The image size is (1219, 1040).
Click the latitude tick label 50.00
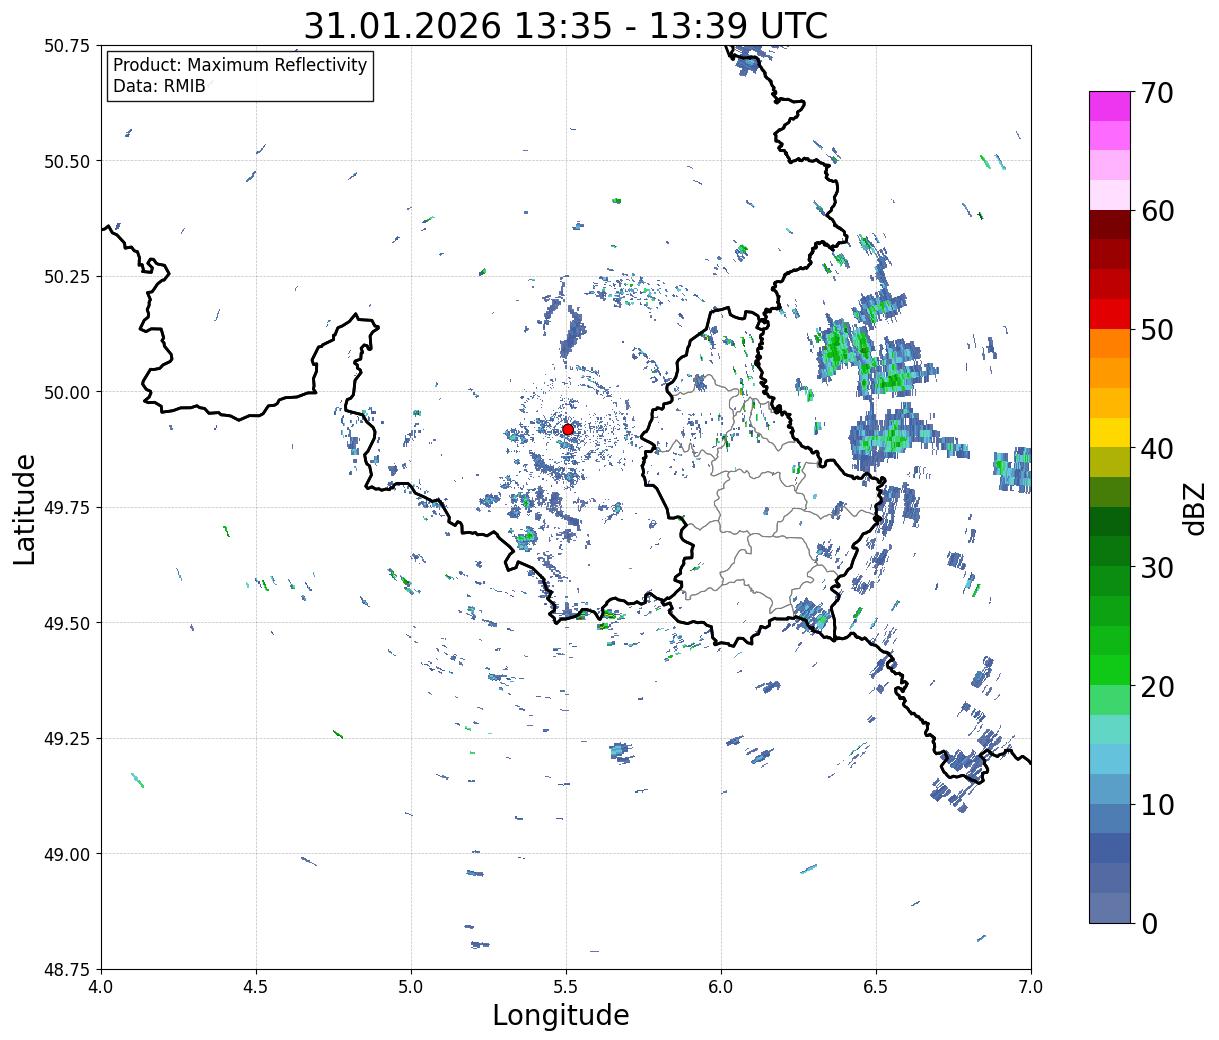point(68,392)
